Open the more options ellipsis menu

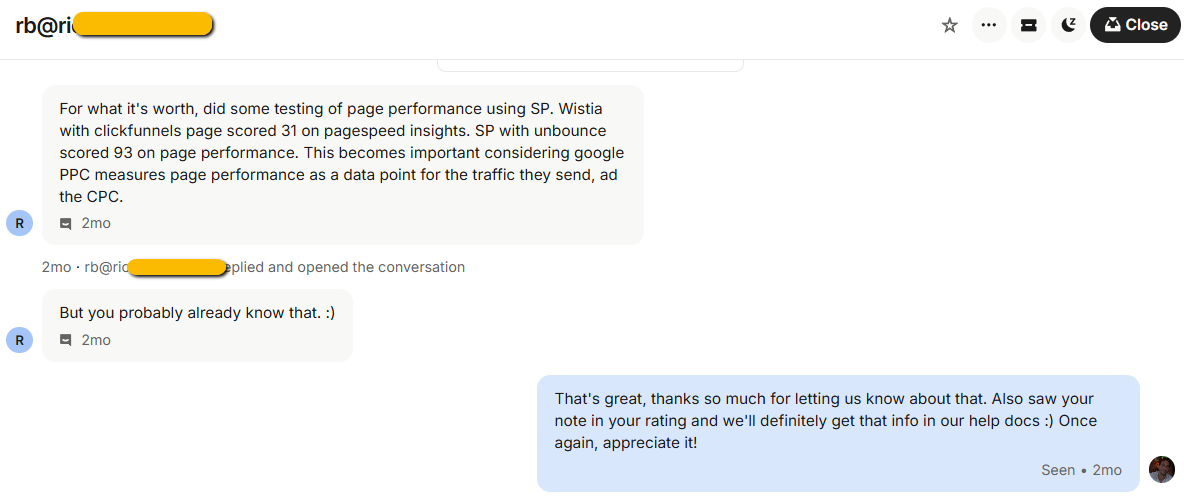[989, 26]
